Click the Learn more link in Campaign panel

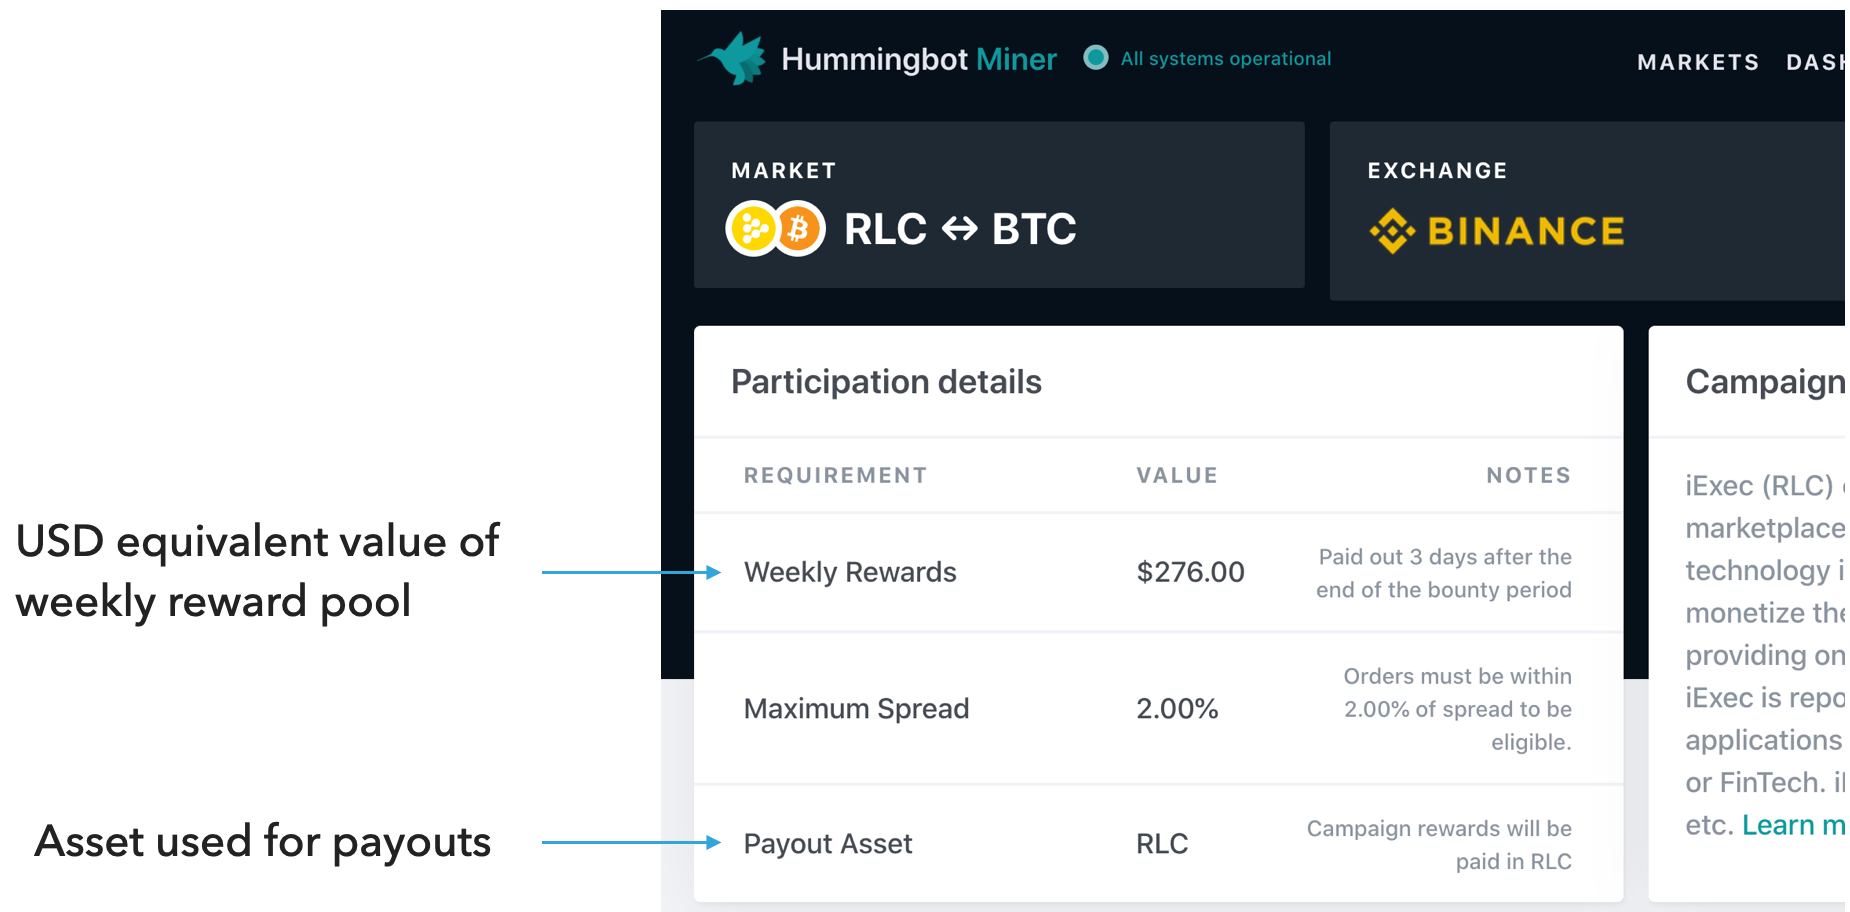coord(1793,825)
